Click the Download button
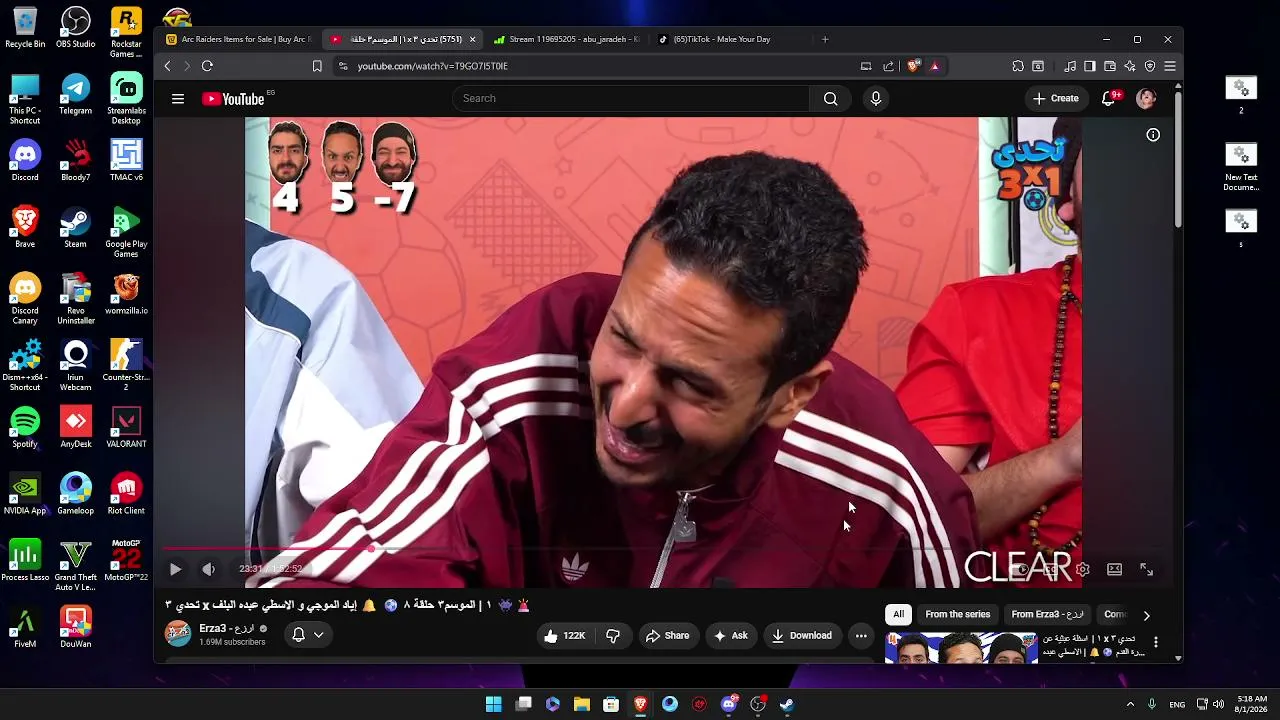Viewport: 1280px width, 720px height. (802, 636)
